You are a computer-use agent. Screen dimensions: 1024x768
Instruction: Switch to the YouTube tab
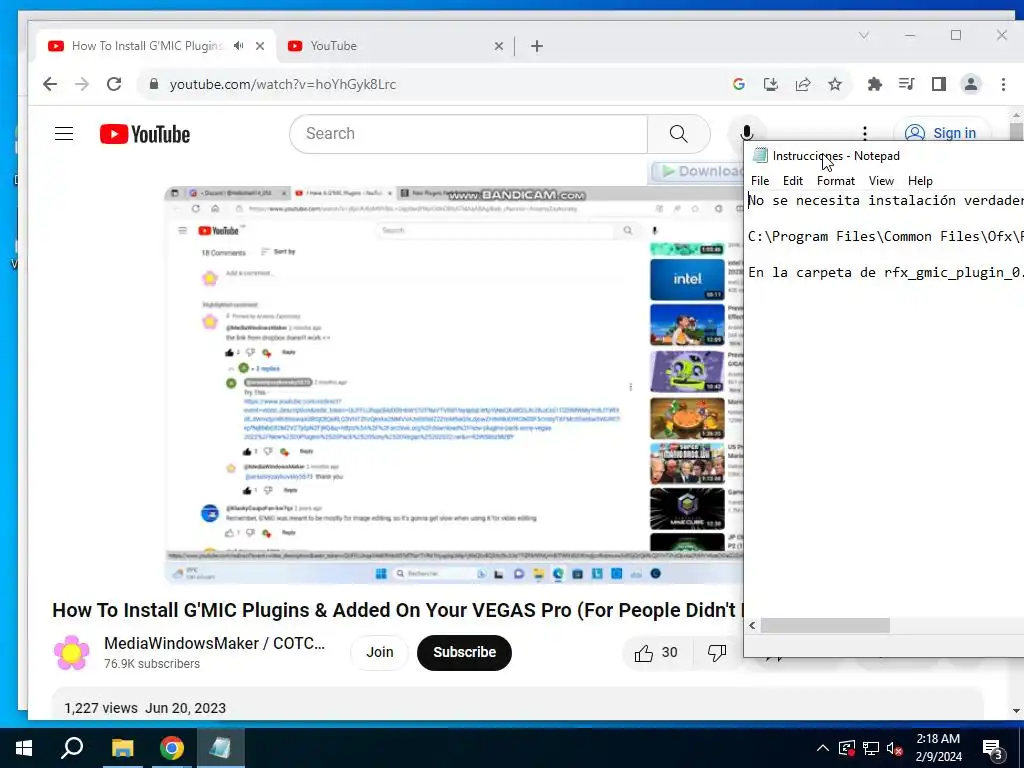392,46
